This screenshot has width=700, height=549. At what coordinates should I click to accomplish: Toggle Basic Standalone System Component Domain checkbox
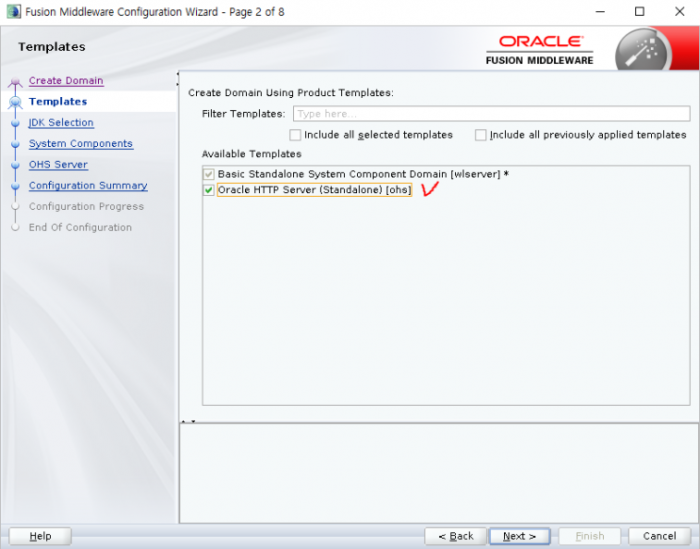(208, 174)
